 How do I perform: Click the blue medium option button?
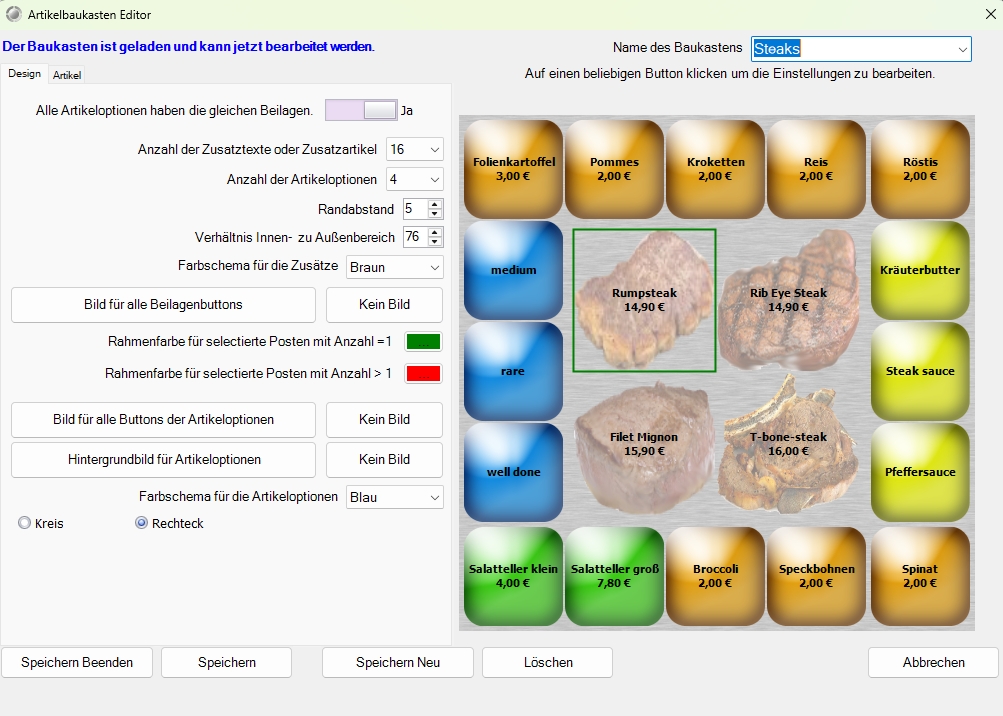514,270
